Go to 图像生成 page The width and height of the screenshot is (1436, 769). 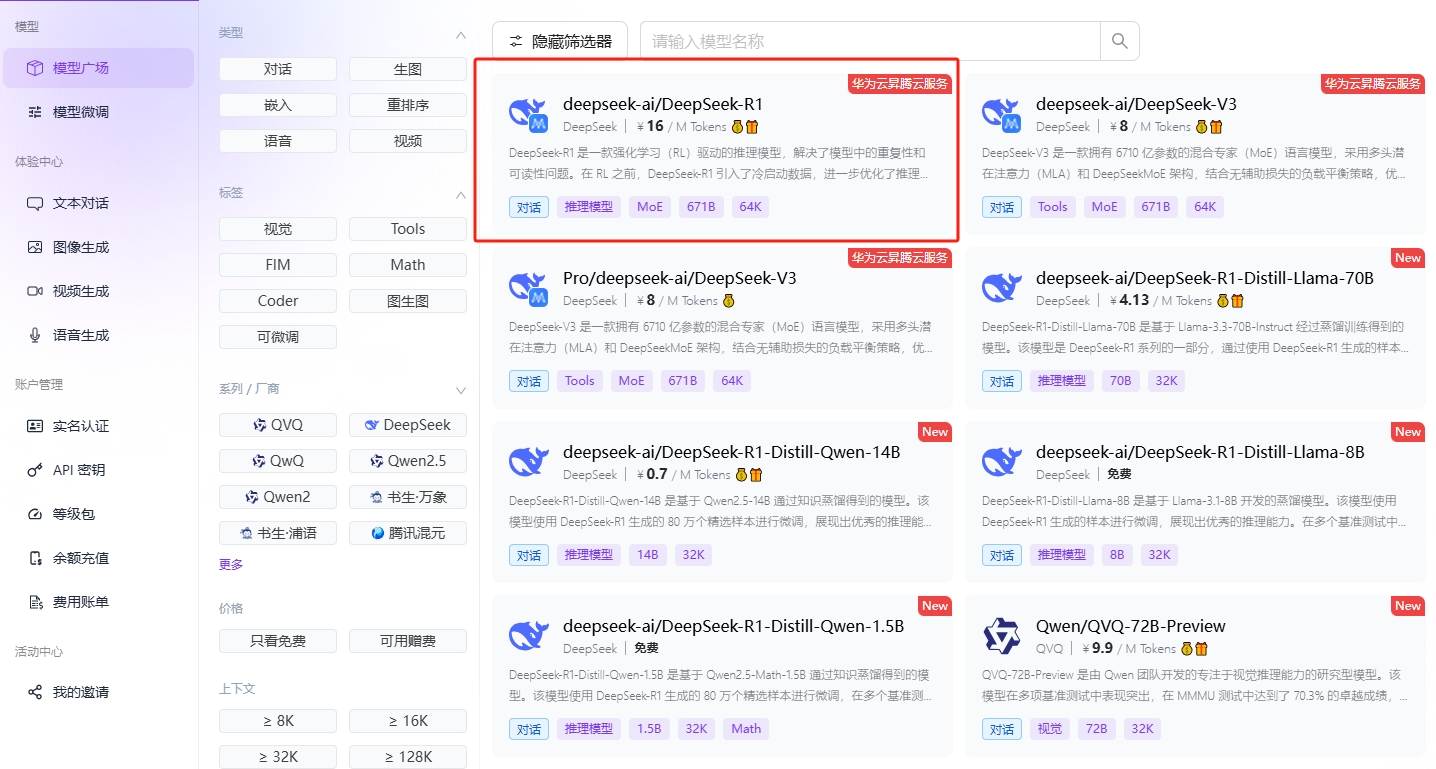pyautogui.click(x=98, y=247)
